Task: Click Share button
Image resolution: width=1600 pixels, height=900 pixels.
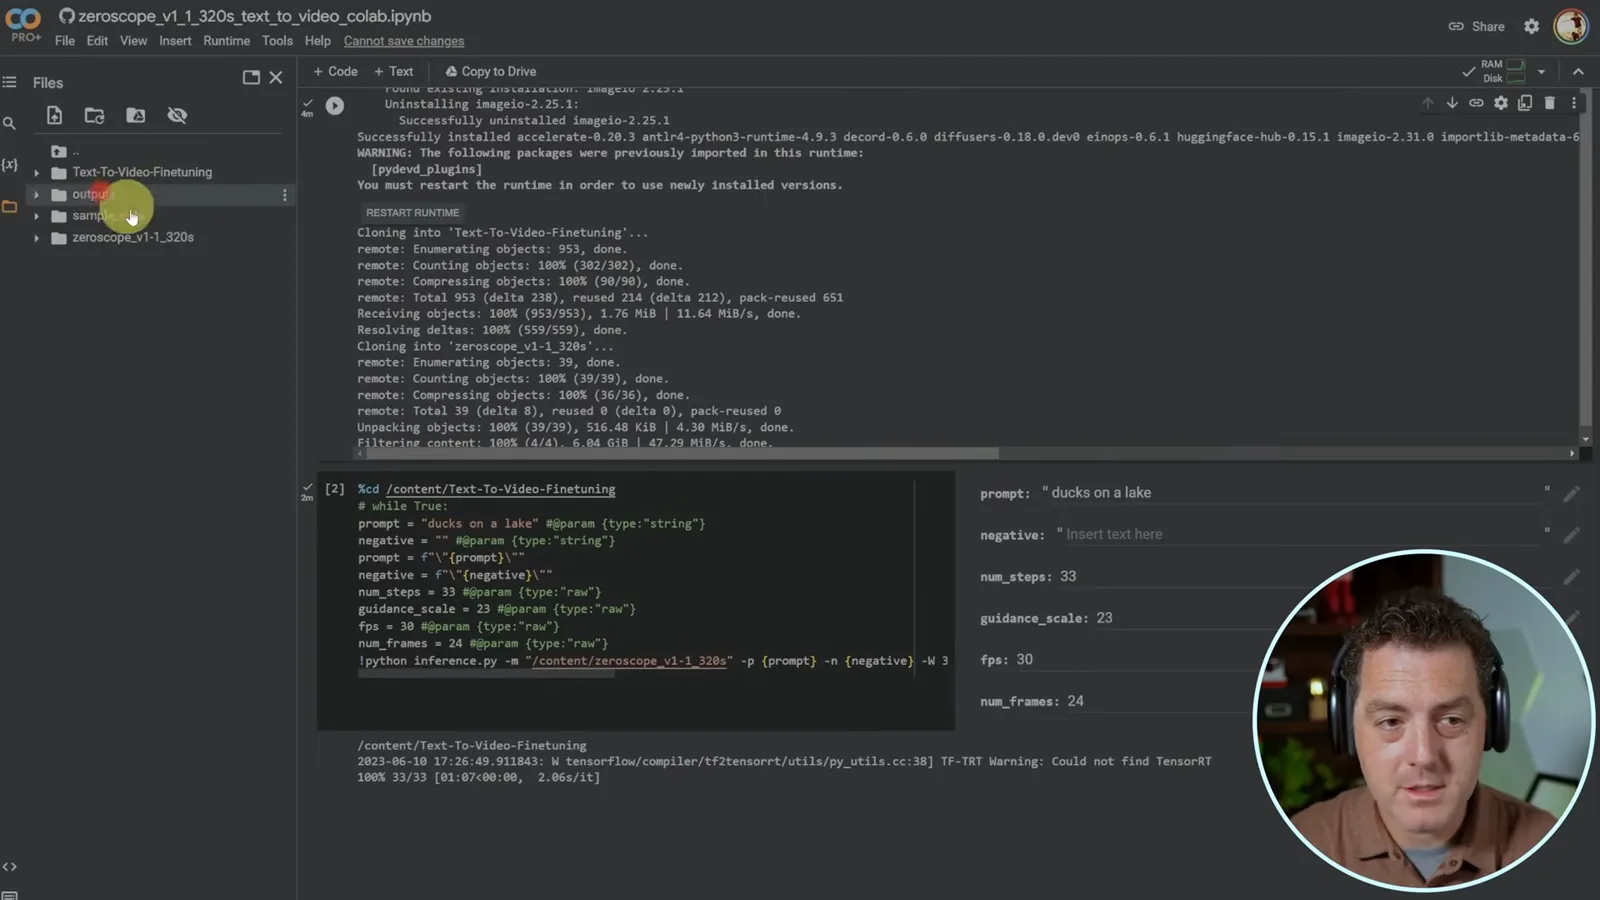Action: (x=1477, y=26)
